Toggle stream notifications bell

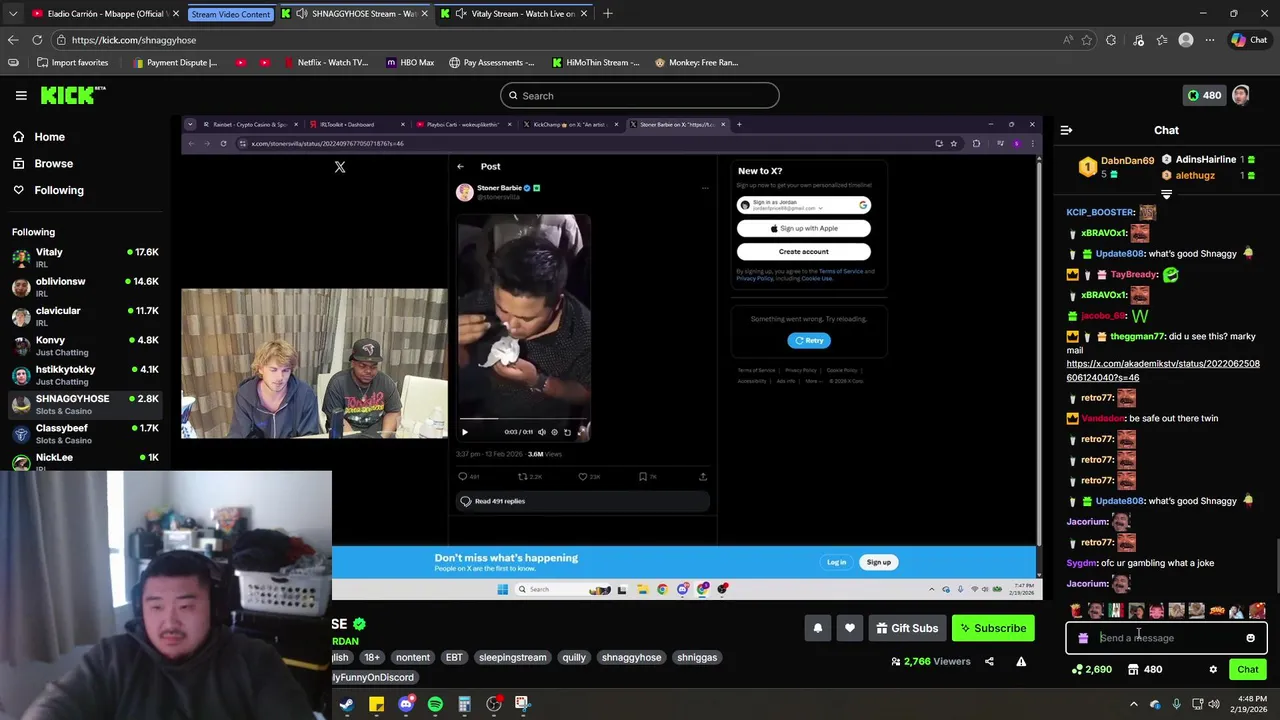817,628
